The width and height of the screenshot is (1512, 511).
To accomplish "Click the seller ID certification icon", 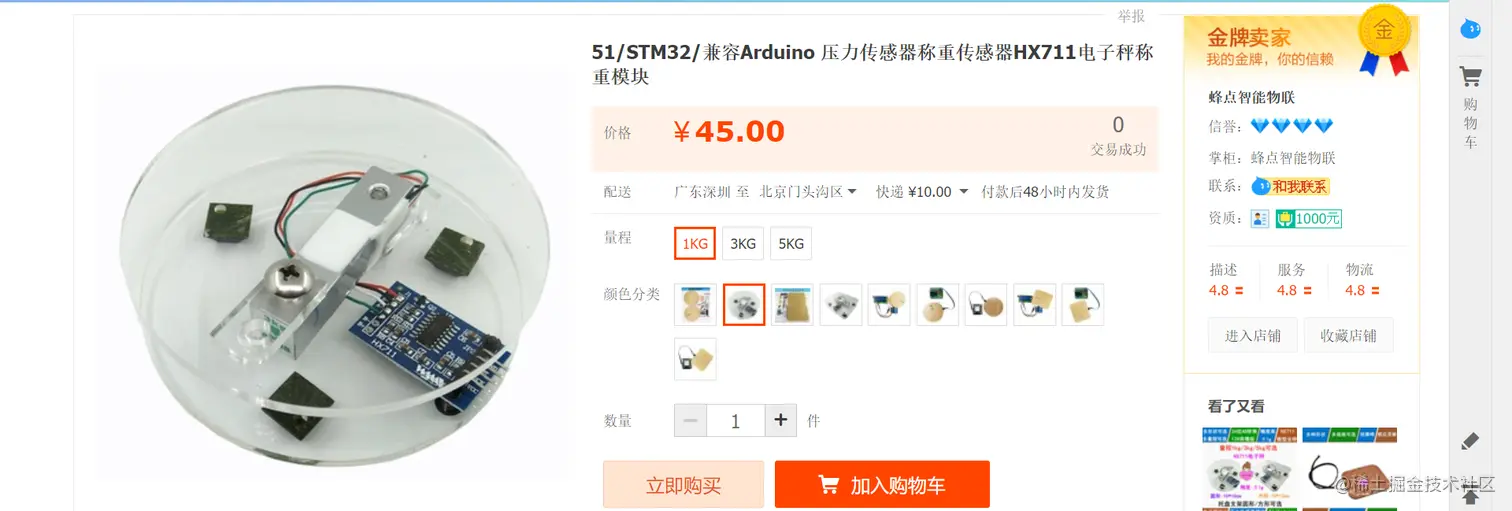I will coord(1260,218).
